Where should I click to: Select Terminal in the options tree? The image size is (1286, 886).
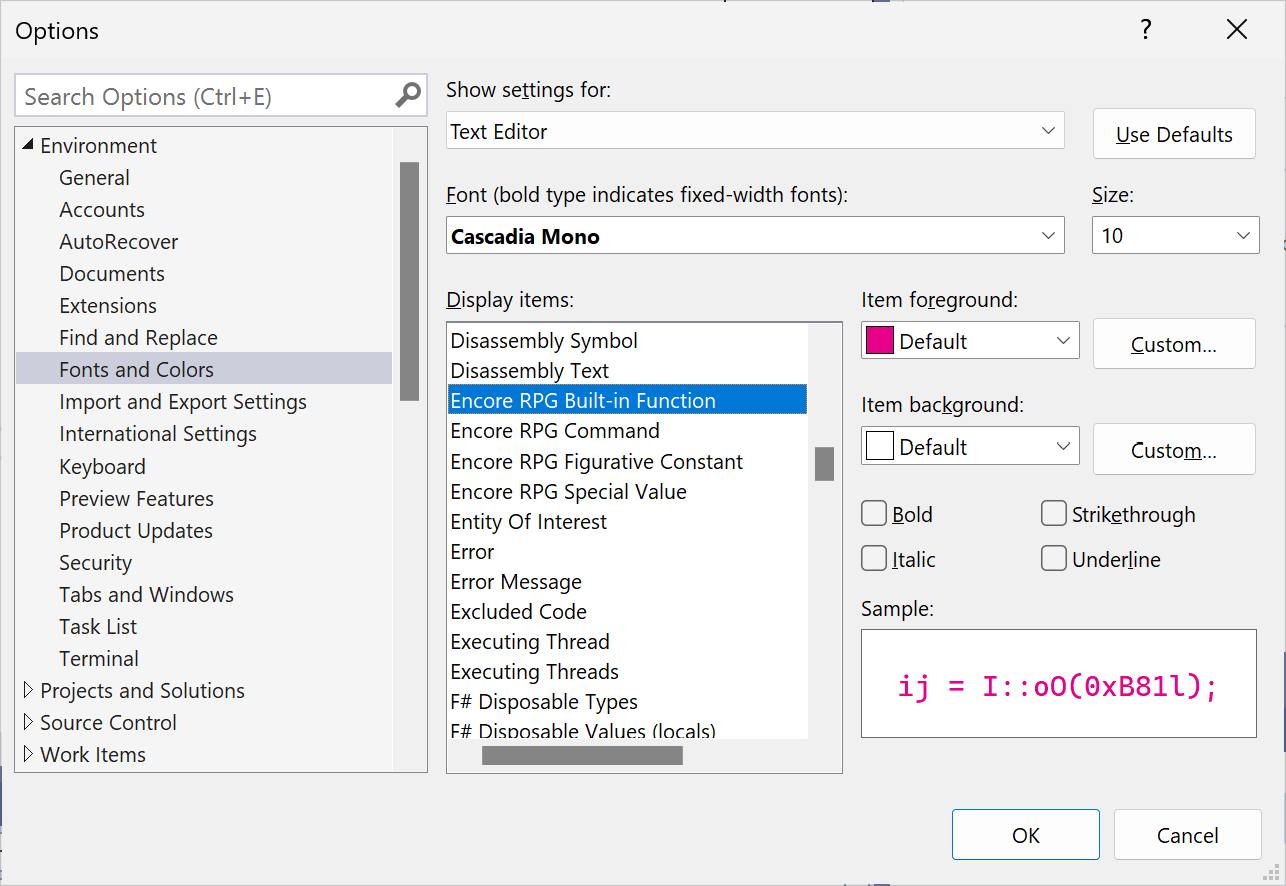pos(99,659)
